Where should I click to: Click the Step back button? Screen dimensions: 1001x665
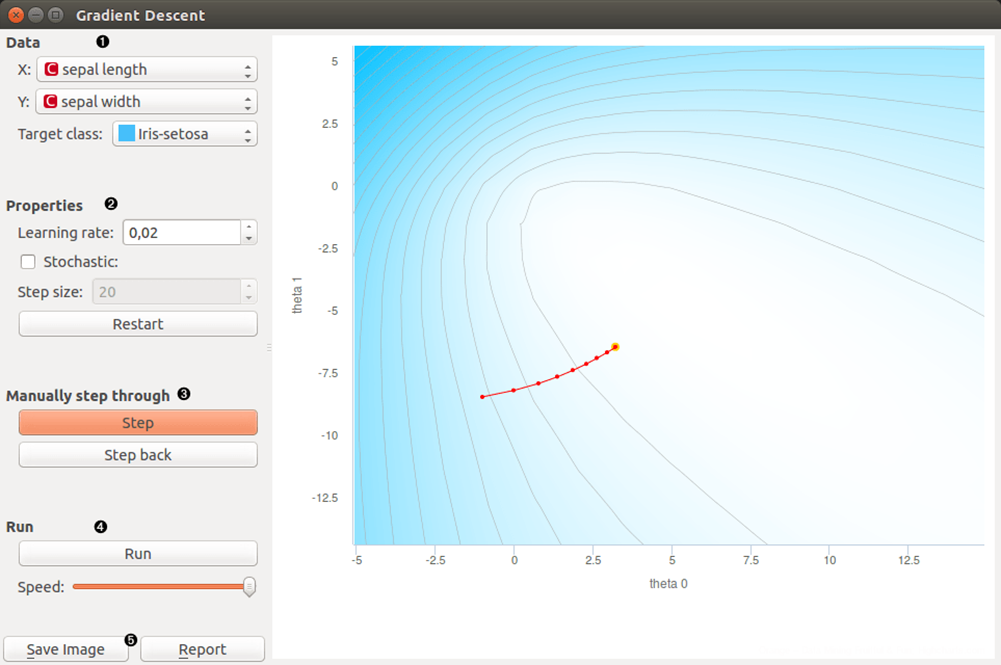pyautogui.click(x=138, y=455)
